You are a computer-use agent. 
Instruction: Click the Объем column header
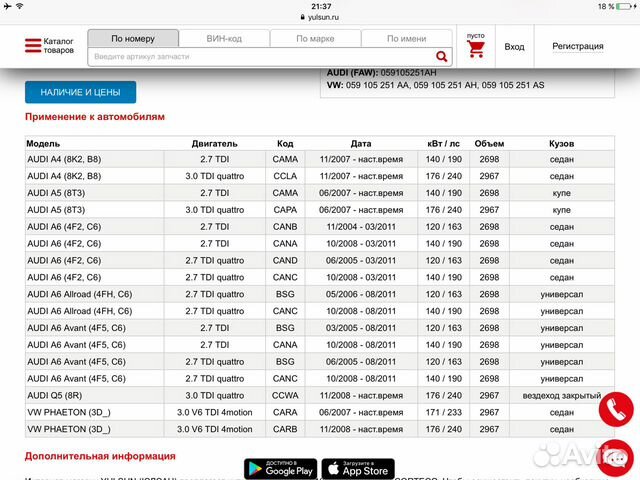point(489,144)
